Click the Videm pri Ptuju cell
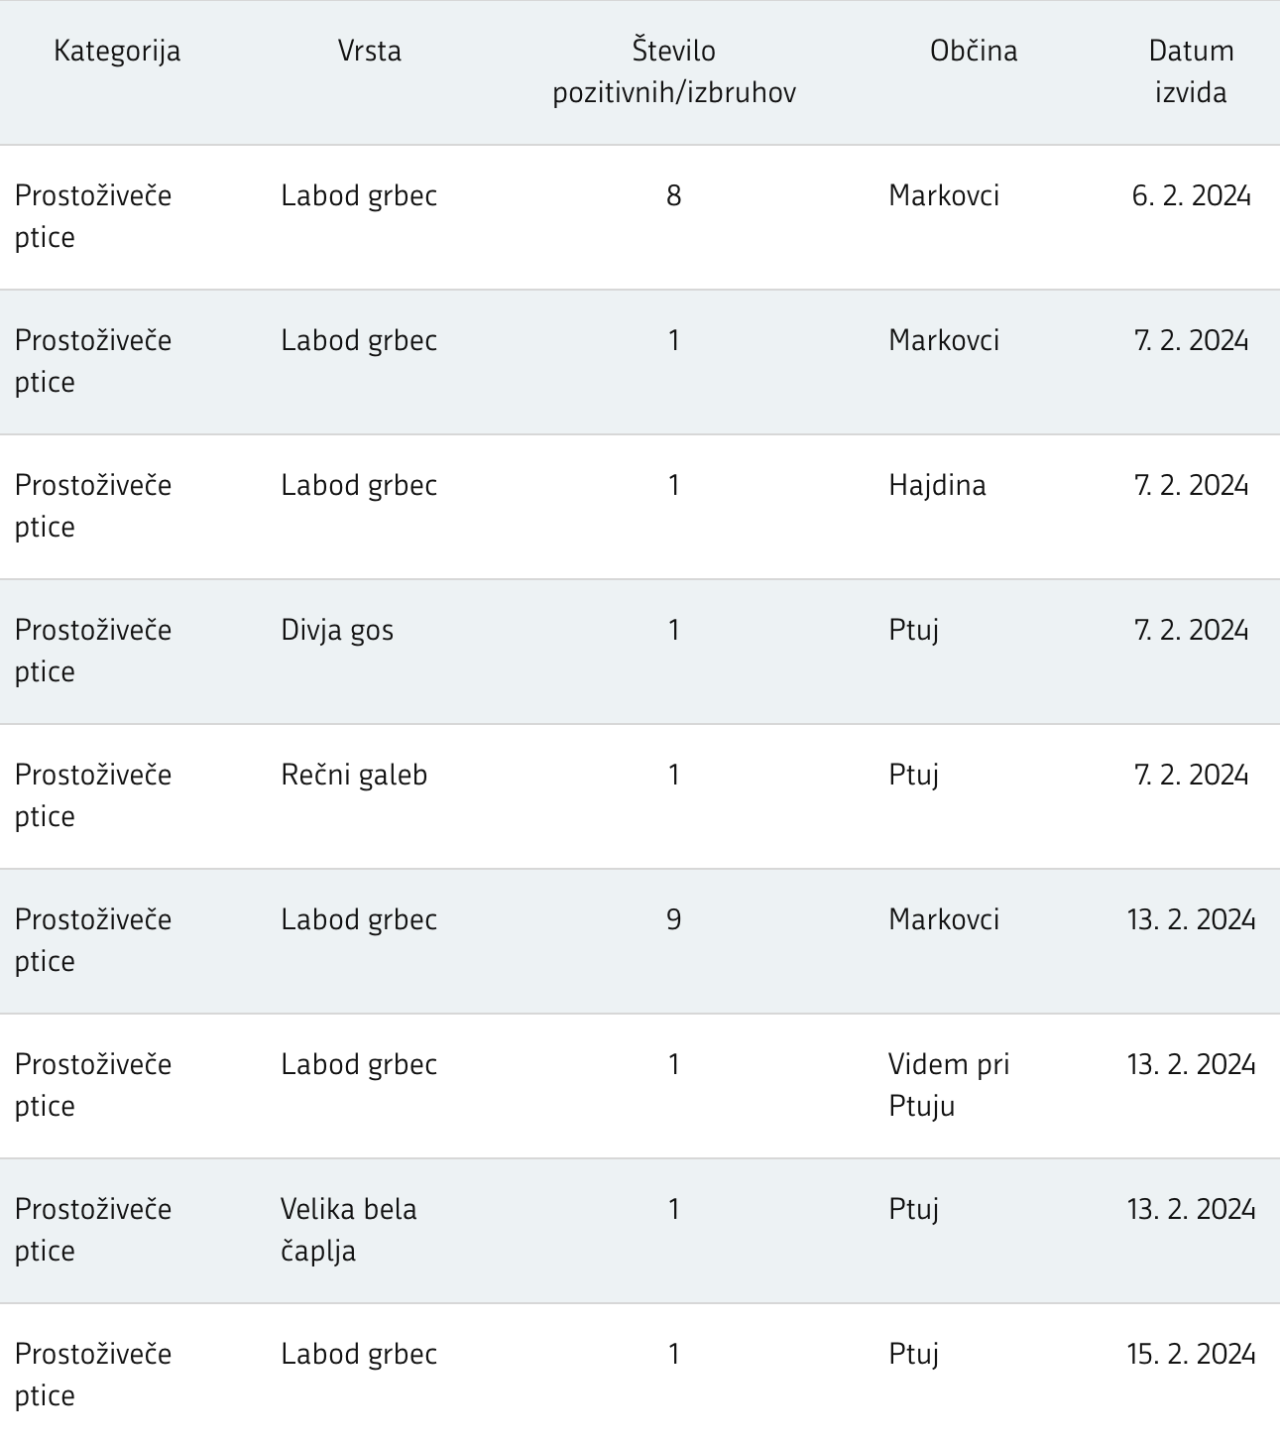 (948, 1084)
